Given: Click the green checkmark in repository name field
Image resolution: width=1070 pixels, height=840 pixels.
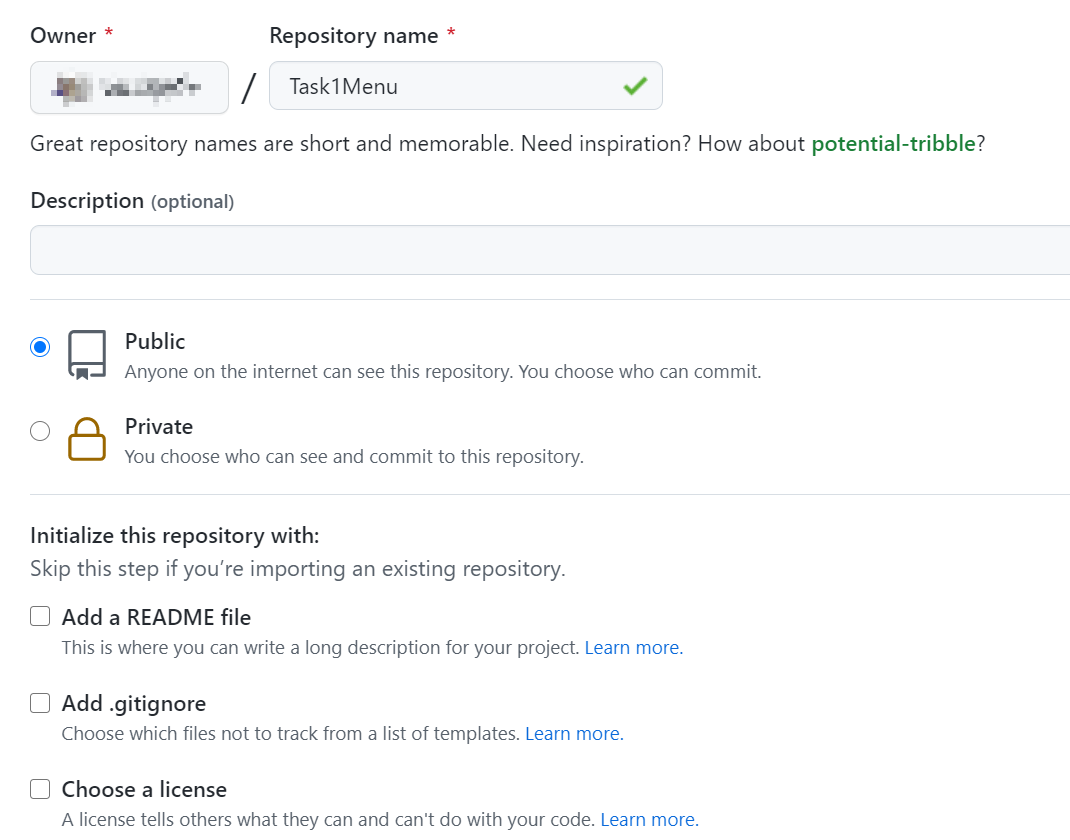Looking at the screenshot, I should tap(634, 87).
